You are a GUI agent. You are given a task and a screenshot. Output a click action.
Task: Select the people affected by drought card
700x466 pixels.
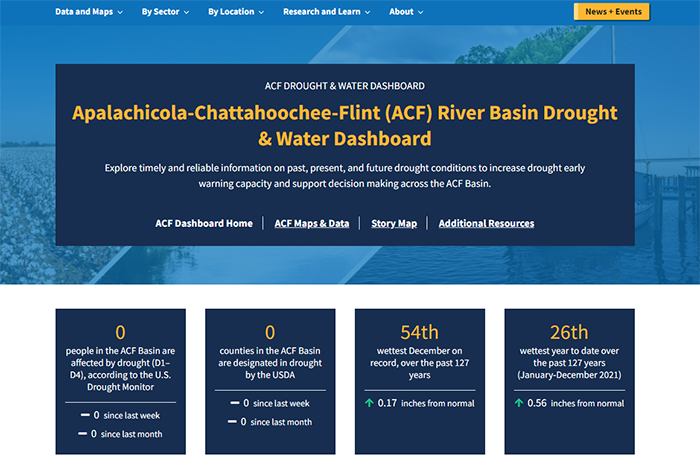(120, 360)
